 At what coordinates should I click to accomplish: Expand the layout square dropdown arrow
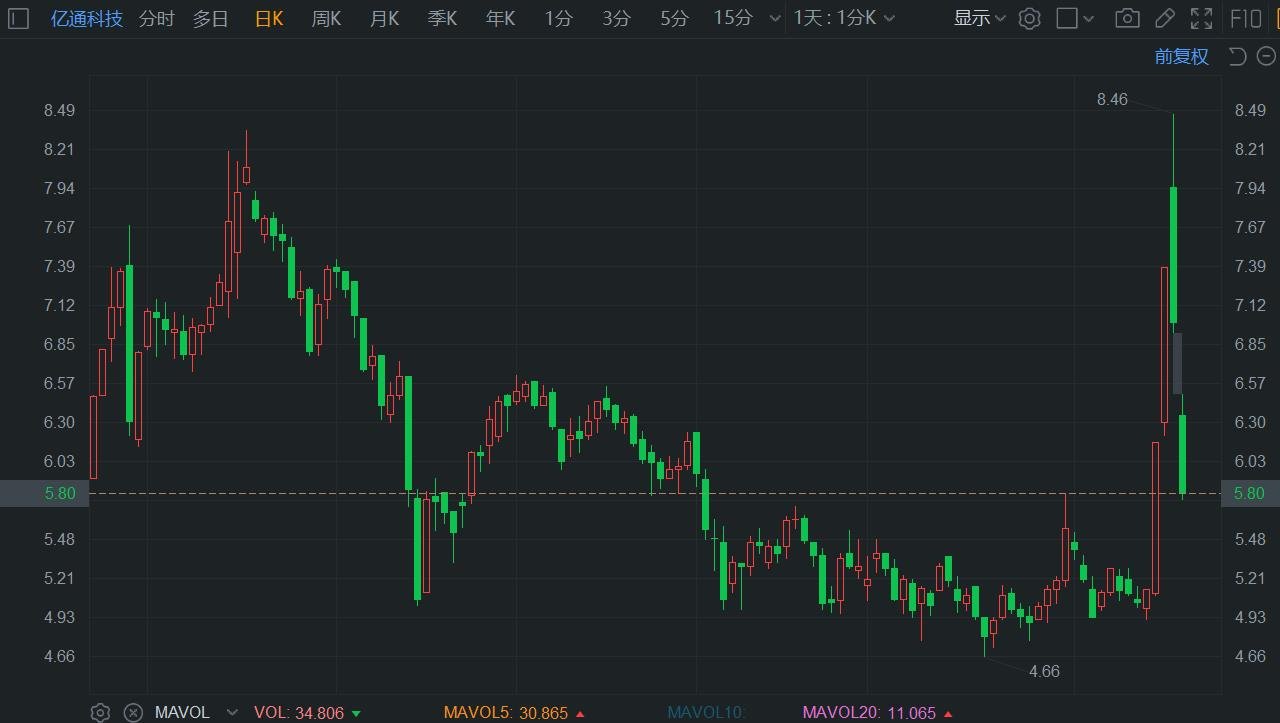coord(1089,19)
